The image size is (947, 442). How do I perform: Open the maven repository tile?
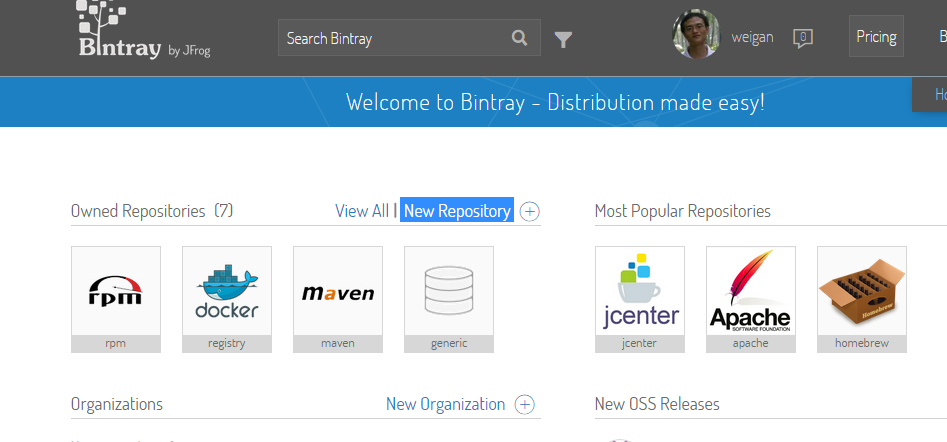(338, 299)
